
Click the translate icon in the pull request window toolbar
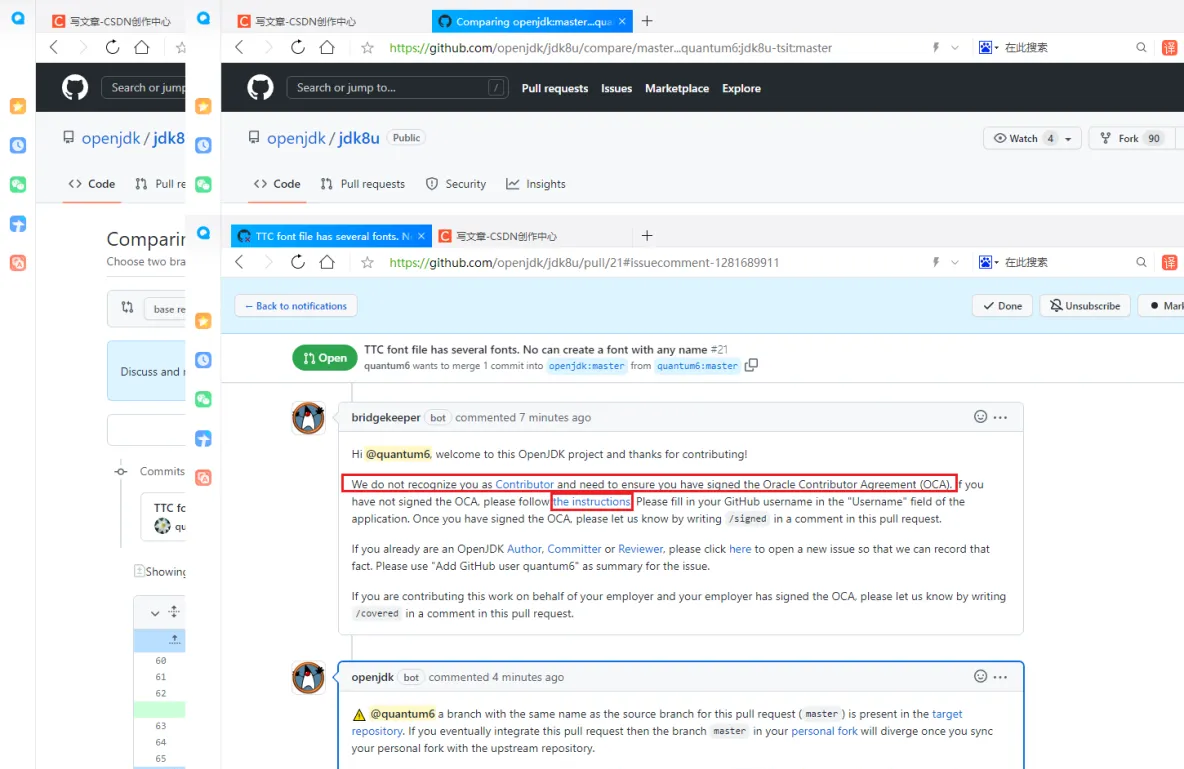[x=1169, y=262]
